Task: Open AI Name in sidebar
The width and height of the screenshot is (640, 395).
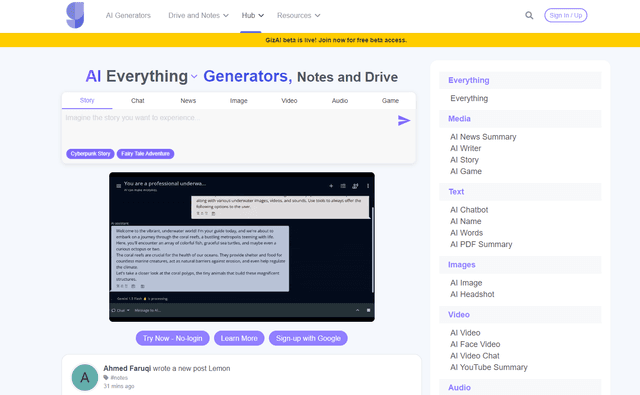Action: coord(466,221)
